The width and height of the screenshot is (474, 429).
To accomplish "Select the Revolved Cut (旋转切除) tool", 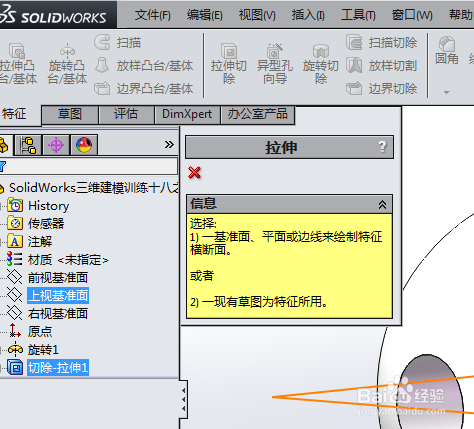I will [321, 64].
